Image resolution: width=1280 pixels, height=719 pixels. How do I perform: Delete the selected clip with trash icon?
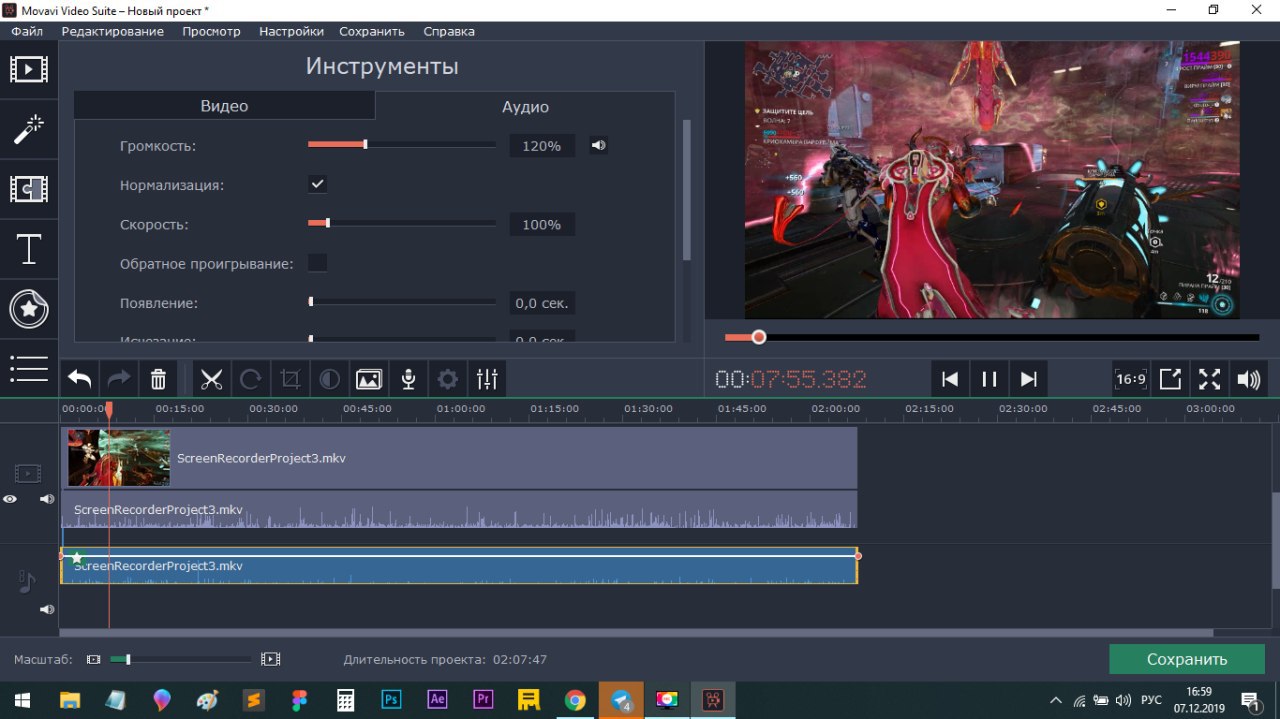(x=158, y=379)
